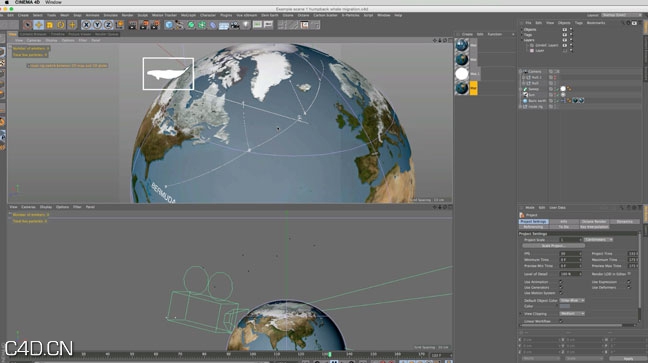Click the floor environment icon
The width and height of the screenshot is (648, 363).
[x=224, y=25]
